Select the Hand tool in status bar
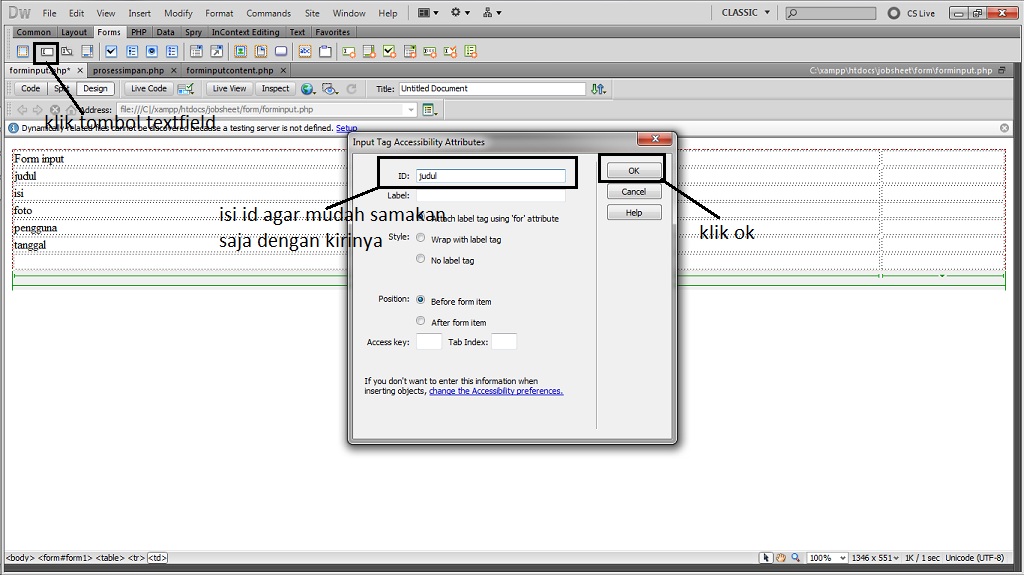This screenshot has height=575, width=1024. coord(780,558)
